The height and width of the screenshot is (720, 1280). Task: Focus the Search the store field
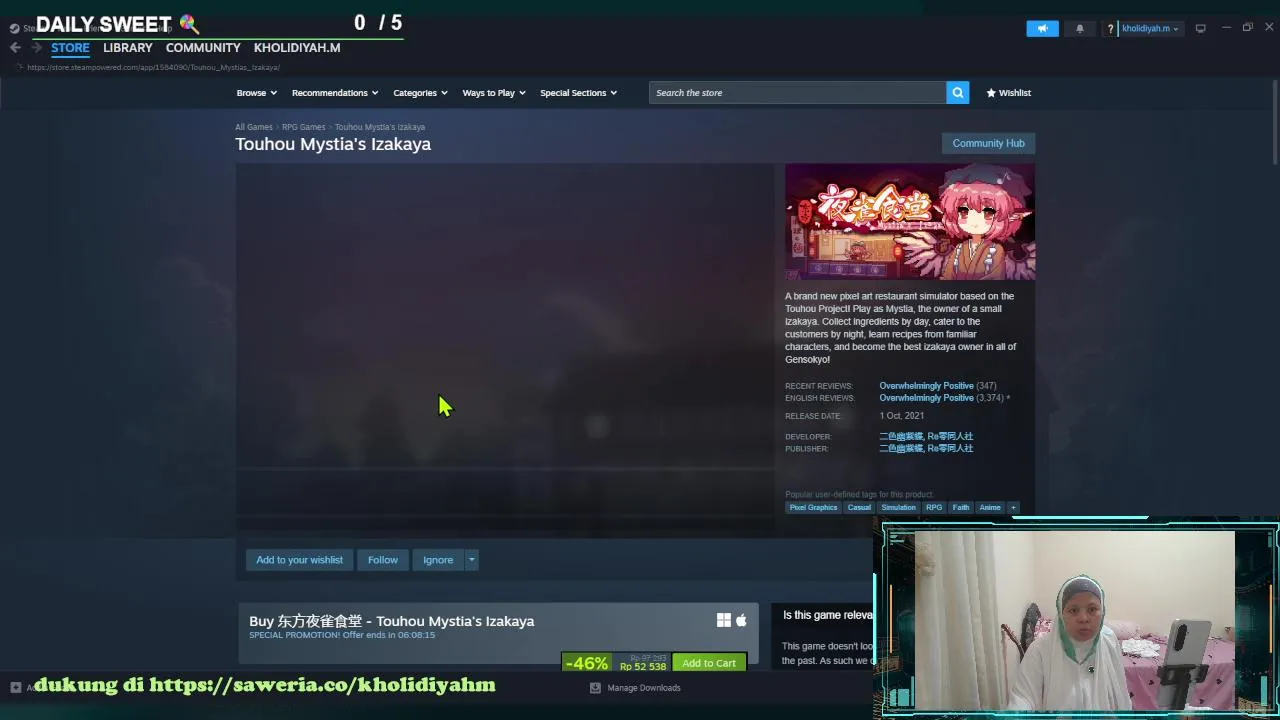click(797, 93)
